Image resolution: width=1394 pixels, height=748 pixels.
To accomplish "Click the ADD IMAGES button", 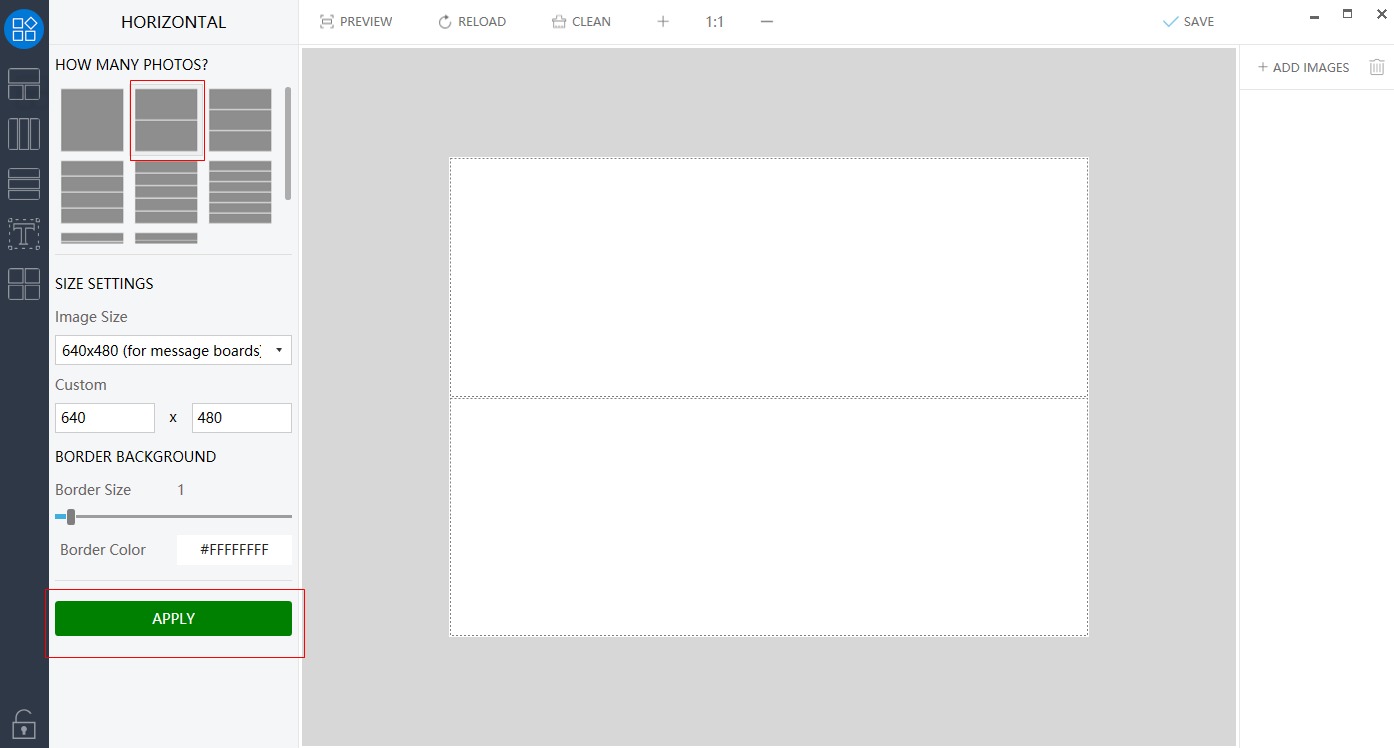I will [1303, 67].
